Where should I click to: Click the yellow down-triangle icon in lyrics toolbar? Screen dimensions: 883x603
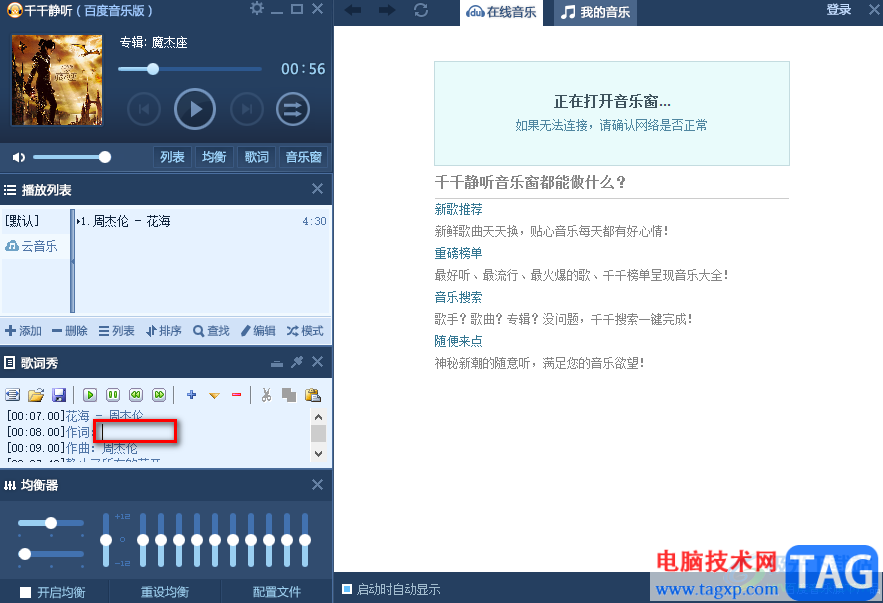[x=214, y=395]
